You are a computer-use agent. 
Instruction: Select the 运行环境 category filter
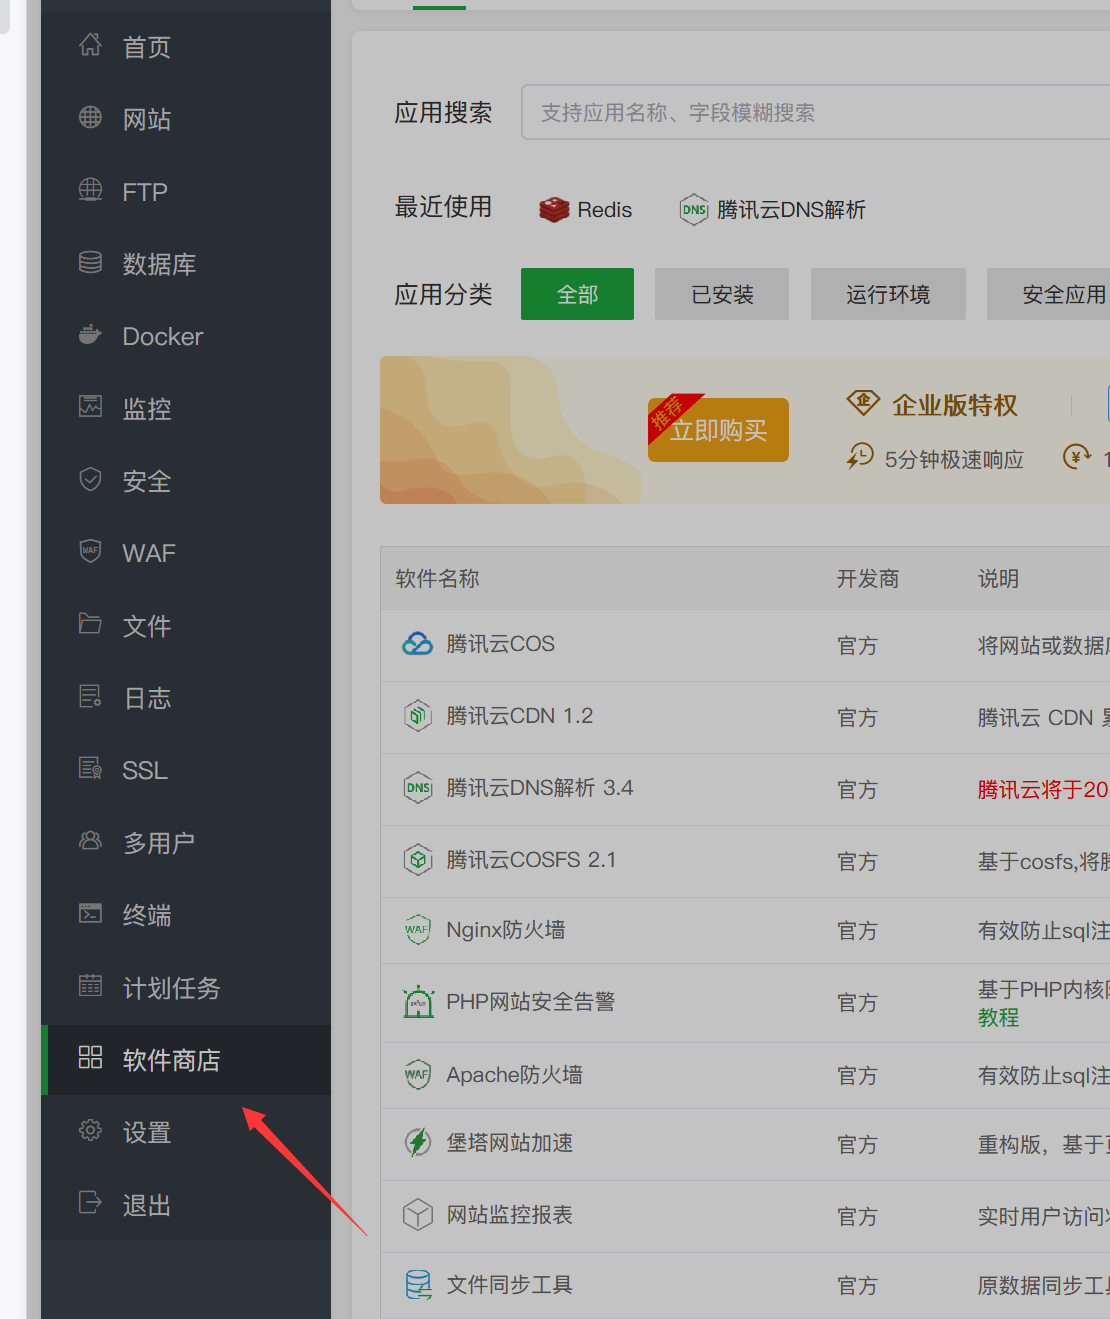point(888,294)
